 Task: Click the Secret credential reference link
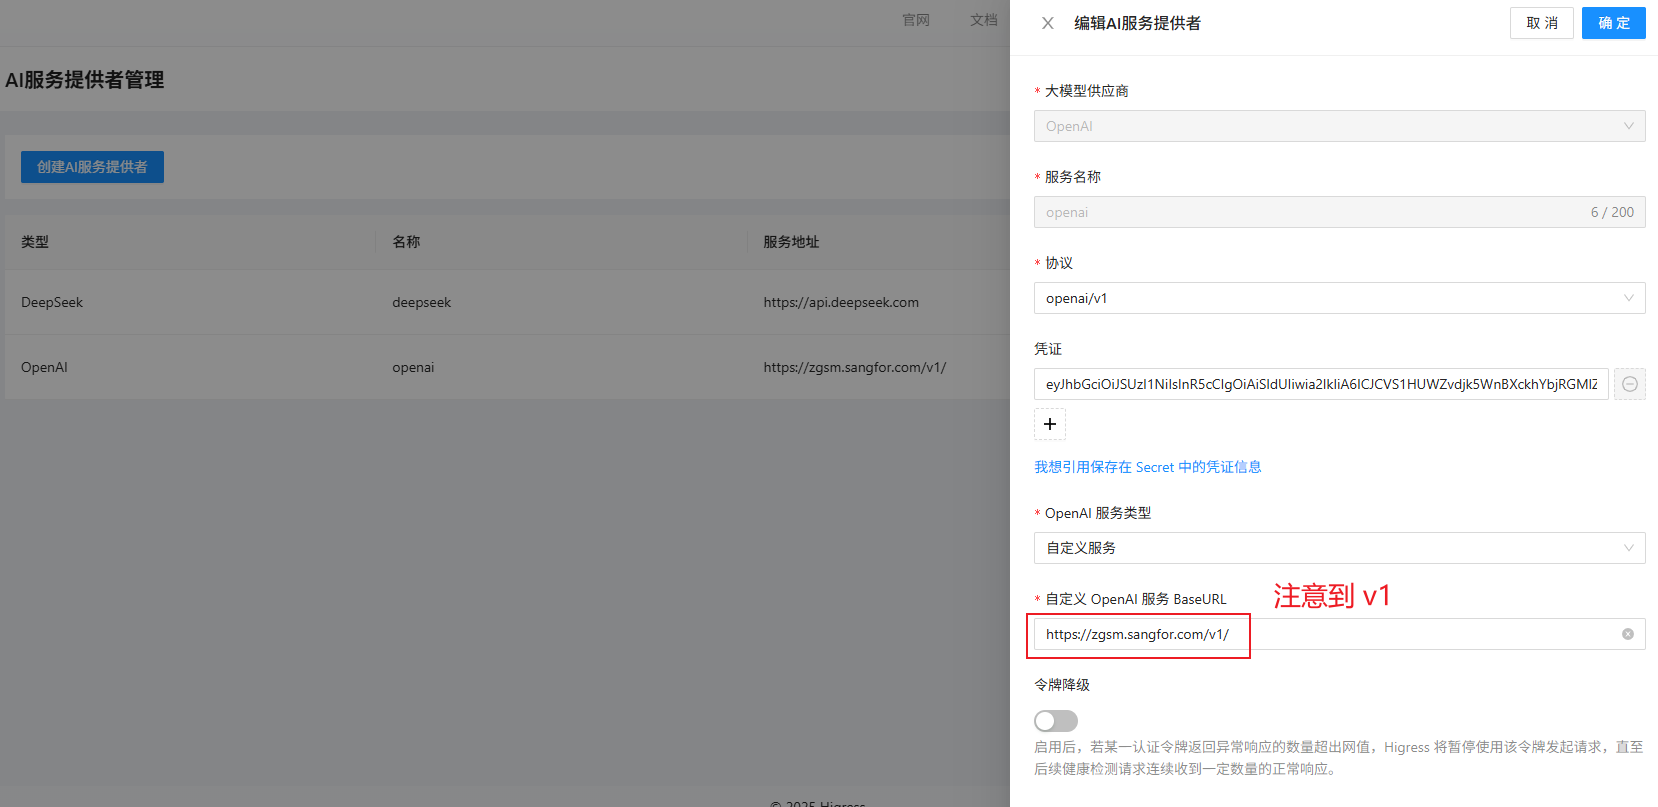point(1147,467)
